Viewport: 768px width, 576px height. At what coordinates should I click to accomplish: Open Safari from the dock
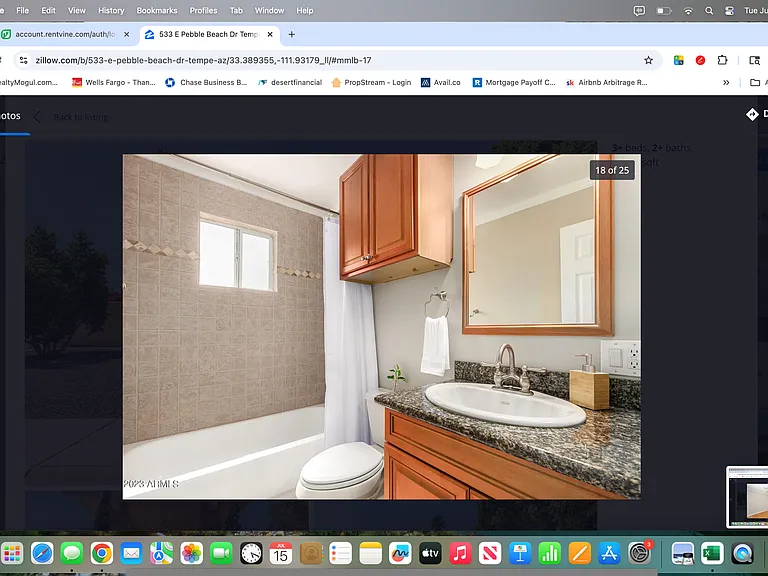[42, 554]
